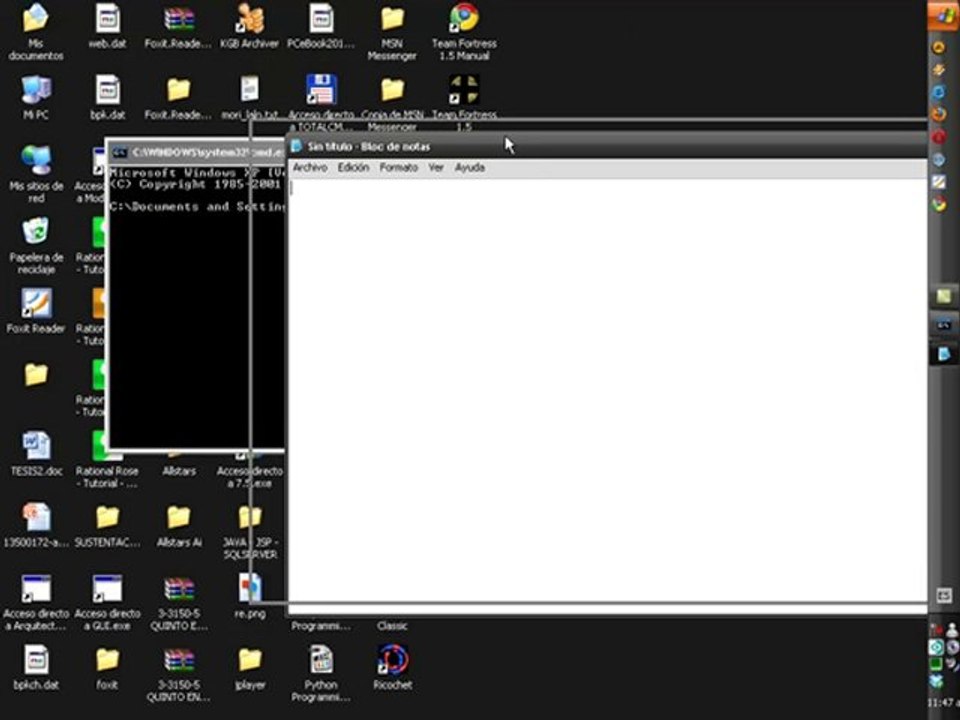The image size is (960, 720).
Task: Open the Archivo menu in Bloc de notas
Action: coord(310,167)
